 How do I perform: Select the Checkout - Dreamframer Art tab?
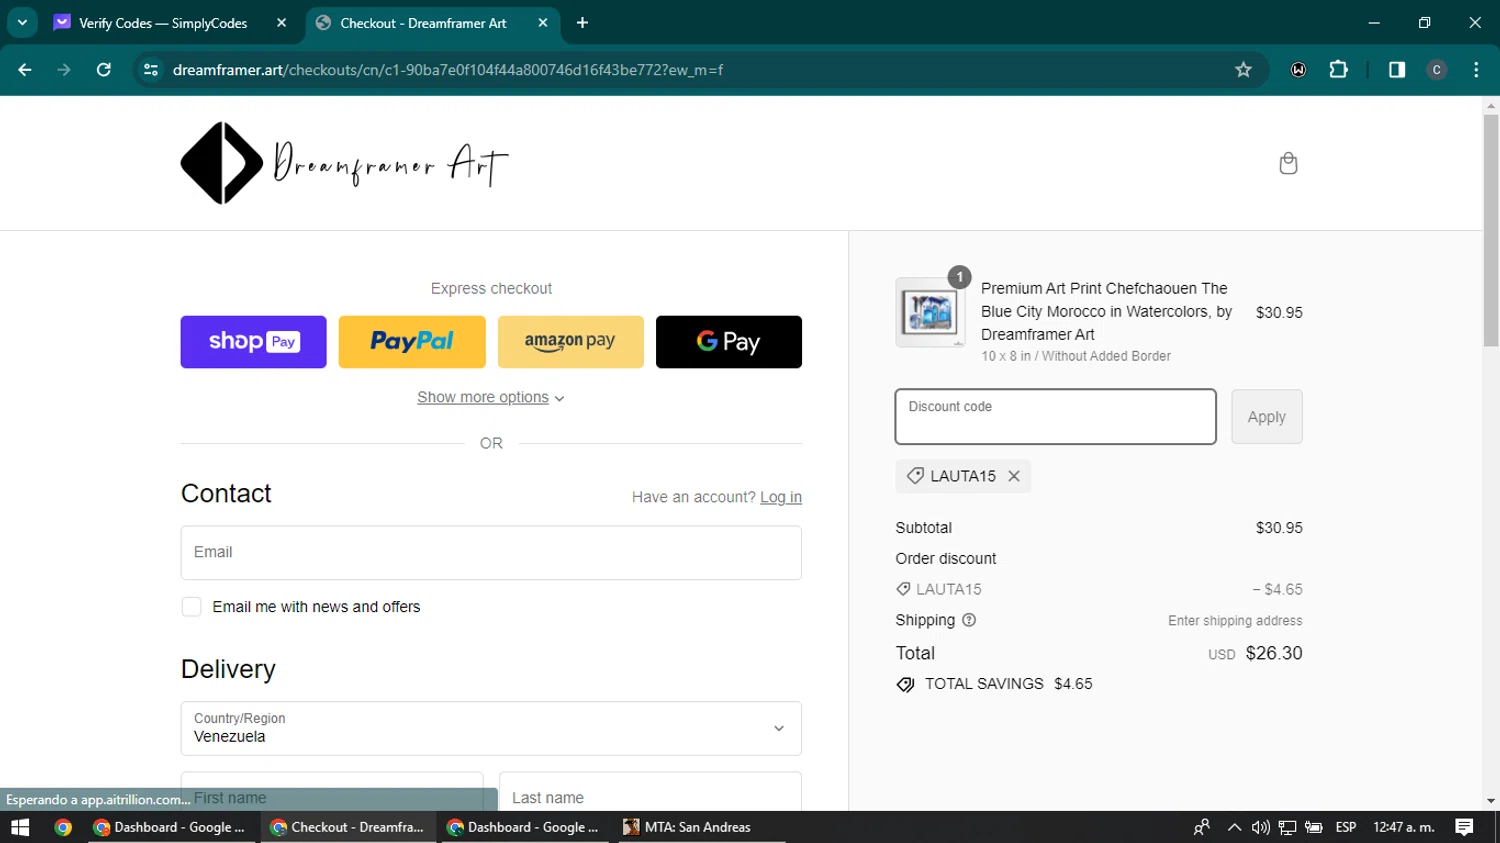click(x=423, y=22)
